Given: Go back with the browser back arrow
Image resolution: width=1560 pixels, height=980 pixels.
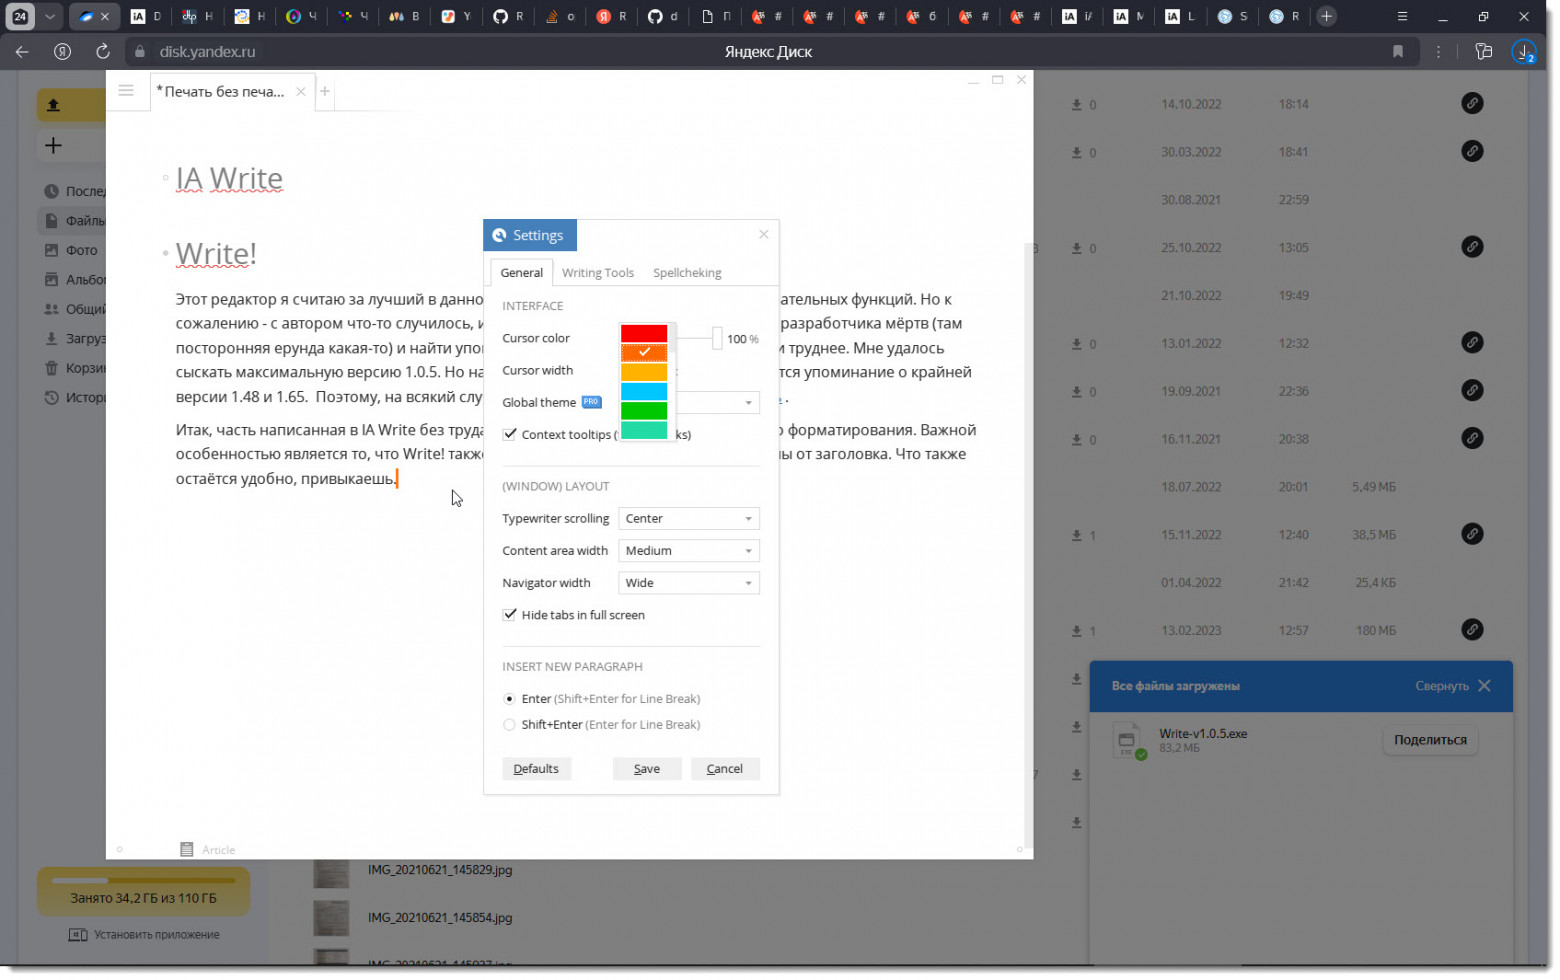Looking at the screenshot, I should [22, 52].
